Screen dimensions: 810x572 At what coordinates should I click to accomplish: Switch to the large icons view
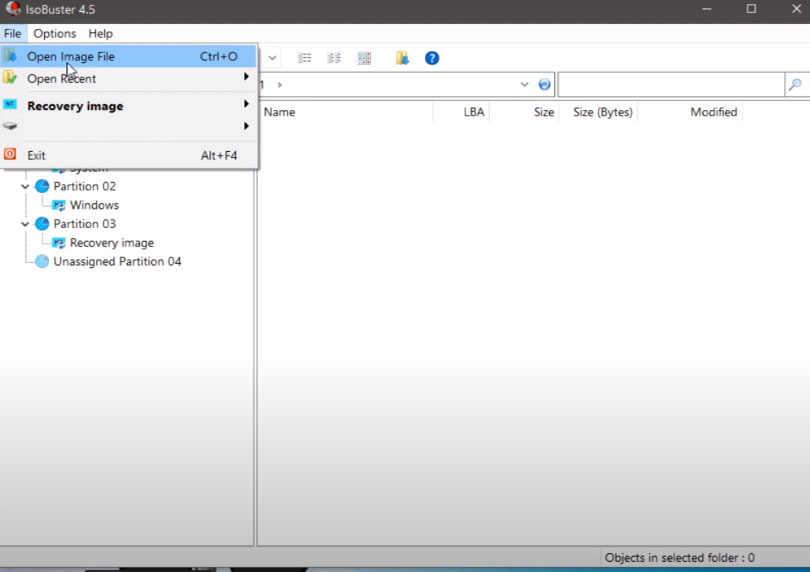click(364, 58)
